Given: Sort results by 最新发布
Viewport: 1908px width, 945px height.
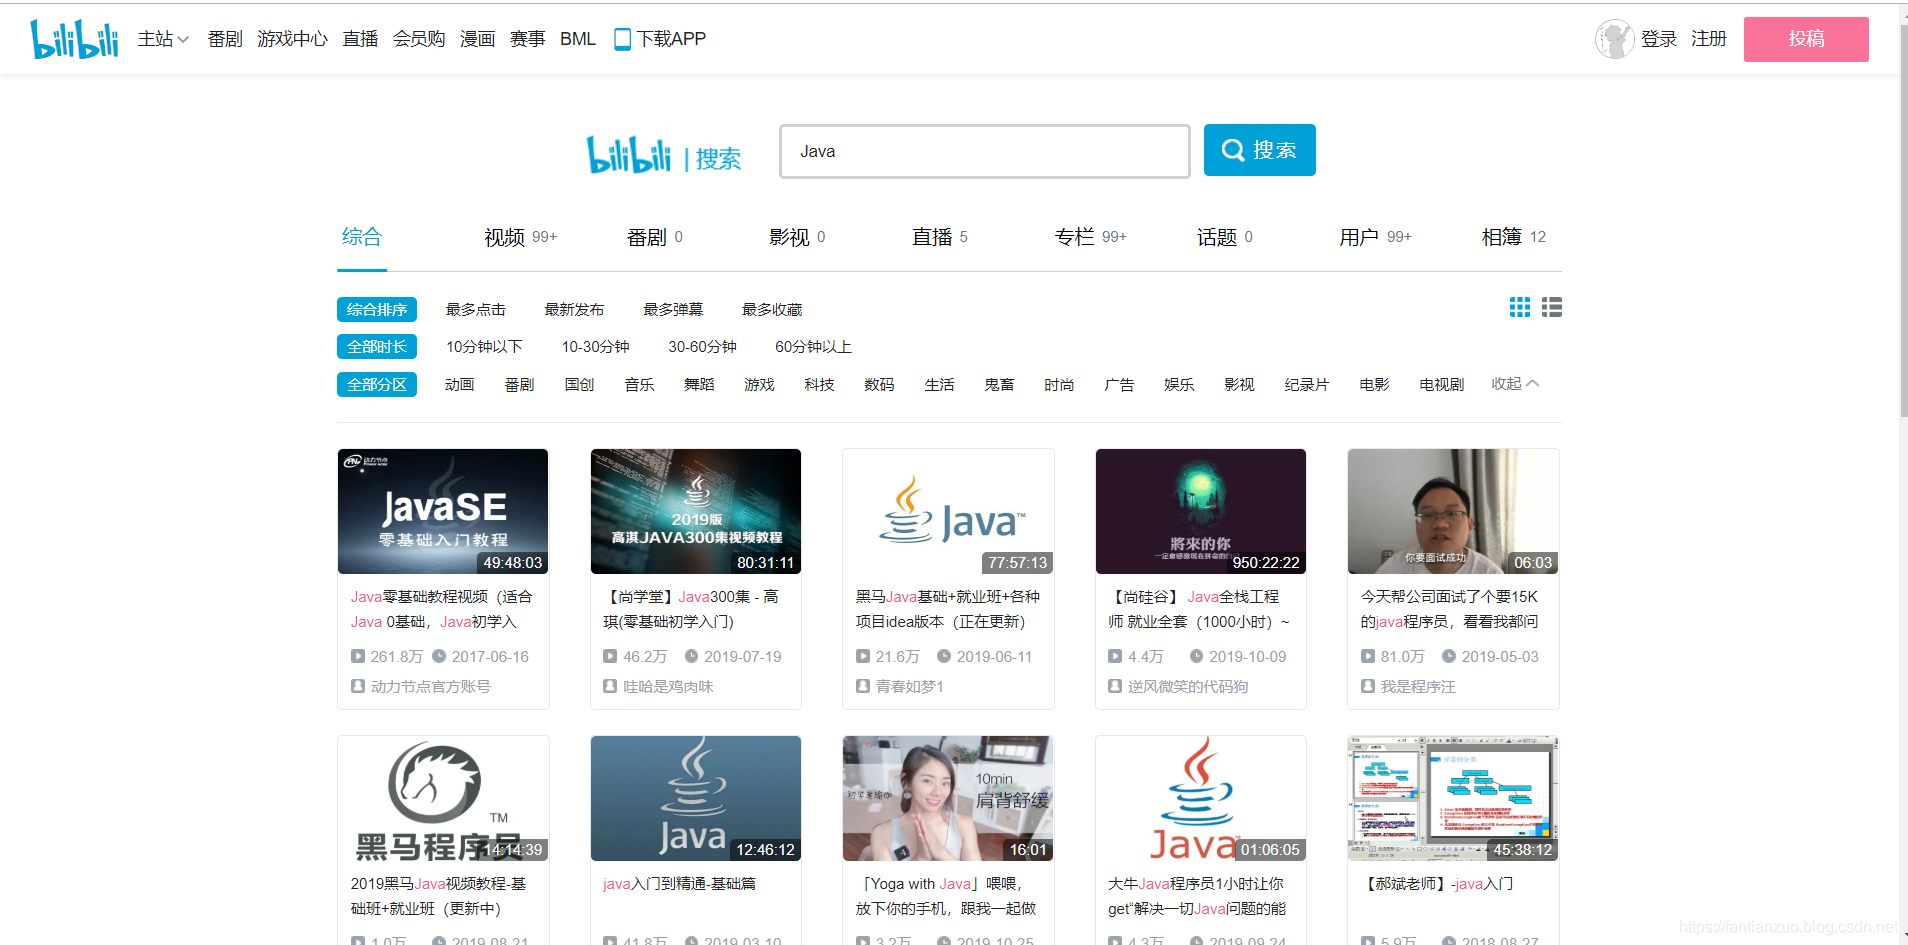Looking at the screenshot, I should [x=574, y=310].
